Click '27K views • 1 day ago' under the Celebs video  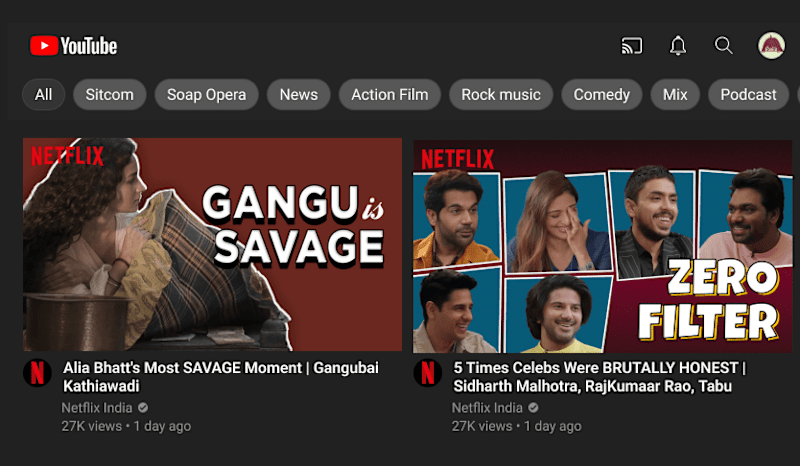point(516,426)
